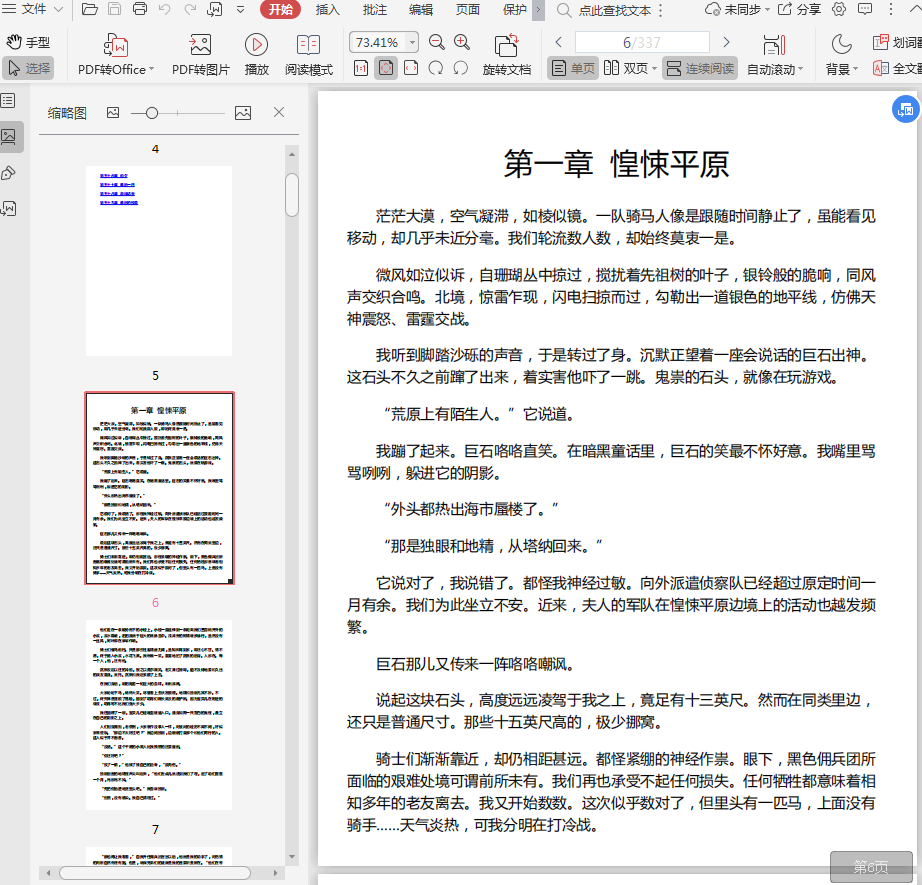Click the print icon in title bar
The height and width of the screenshot is (885, 922).
click(x=140, y=10)
